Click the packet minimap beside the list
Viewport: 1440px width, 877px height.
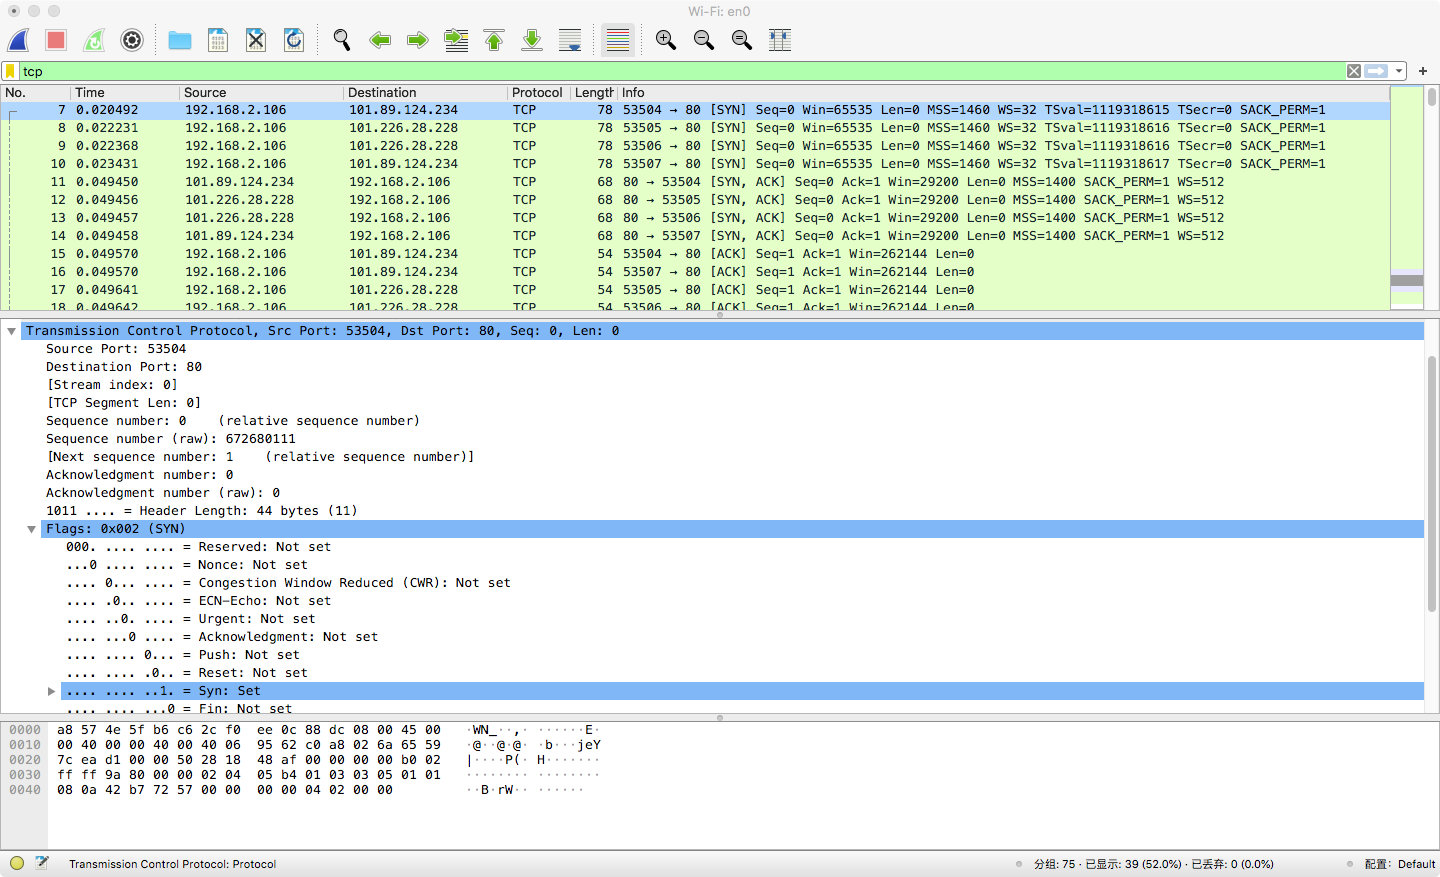(1407, 198)
